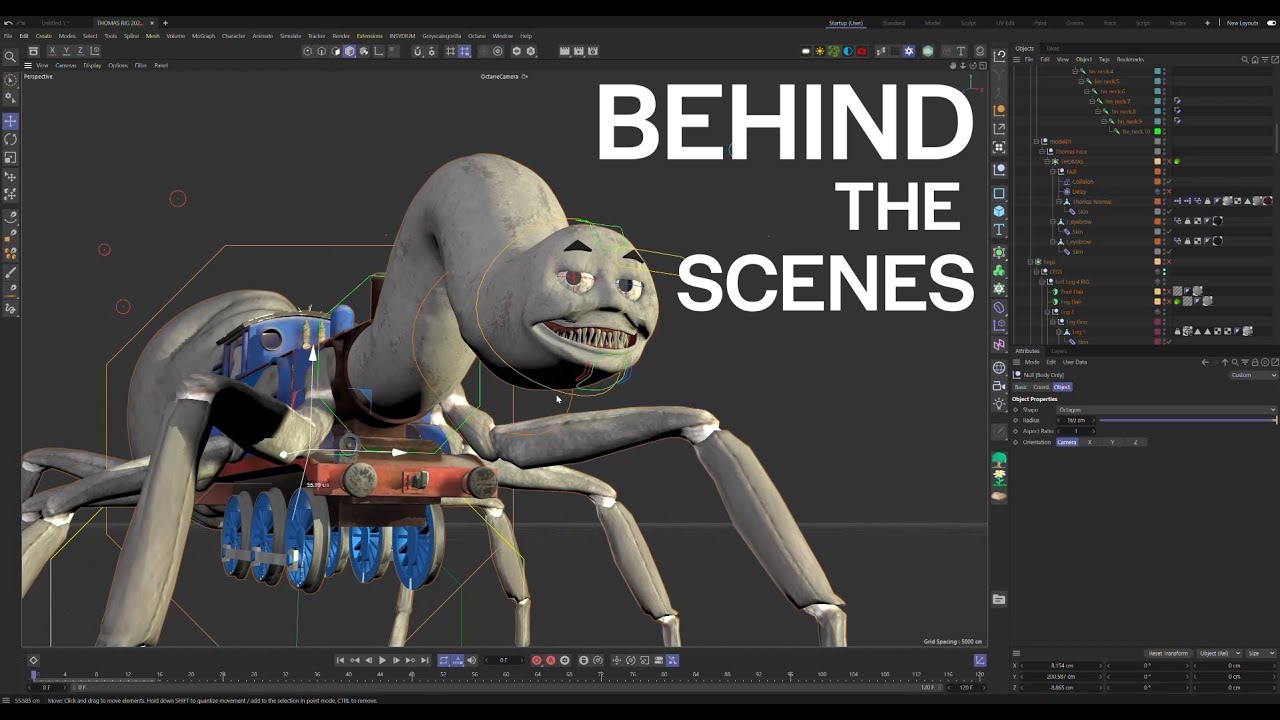Go to end of timeline
The height and width of the screenshot is (720, 1280).
pyautogui.click(x=424, y=660)
